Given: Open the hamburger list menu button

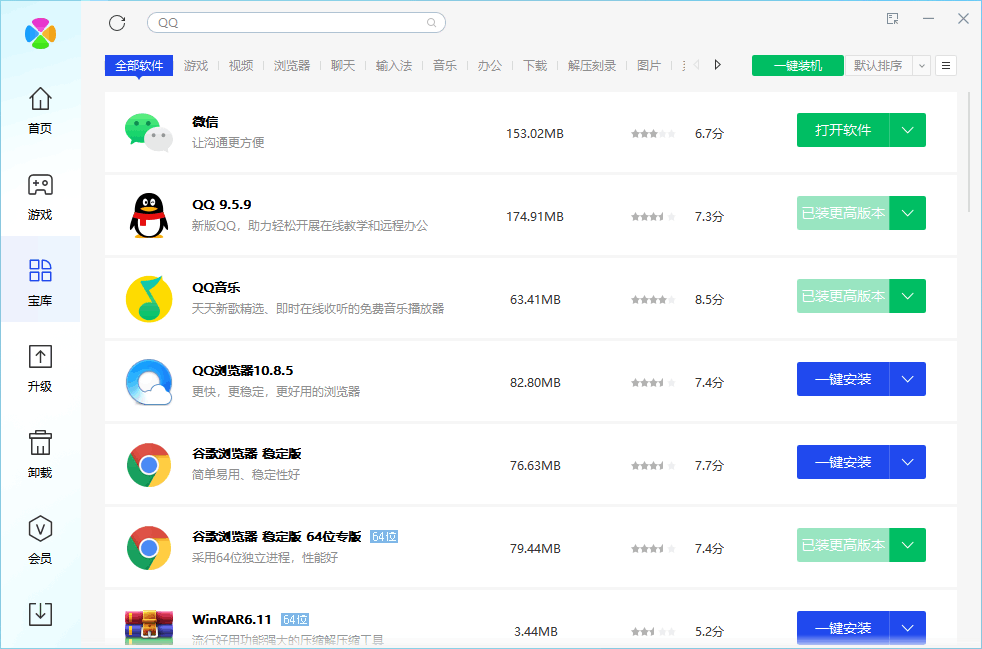Looking at the screenshot, I should click(x=946, y=65).
